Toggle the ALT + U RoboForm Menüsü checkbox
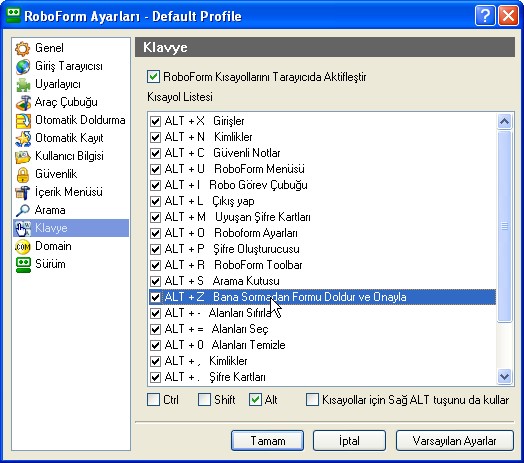The height and width of the screenshot is (463, 524). (155, 169)
